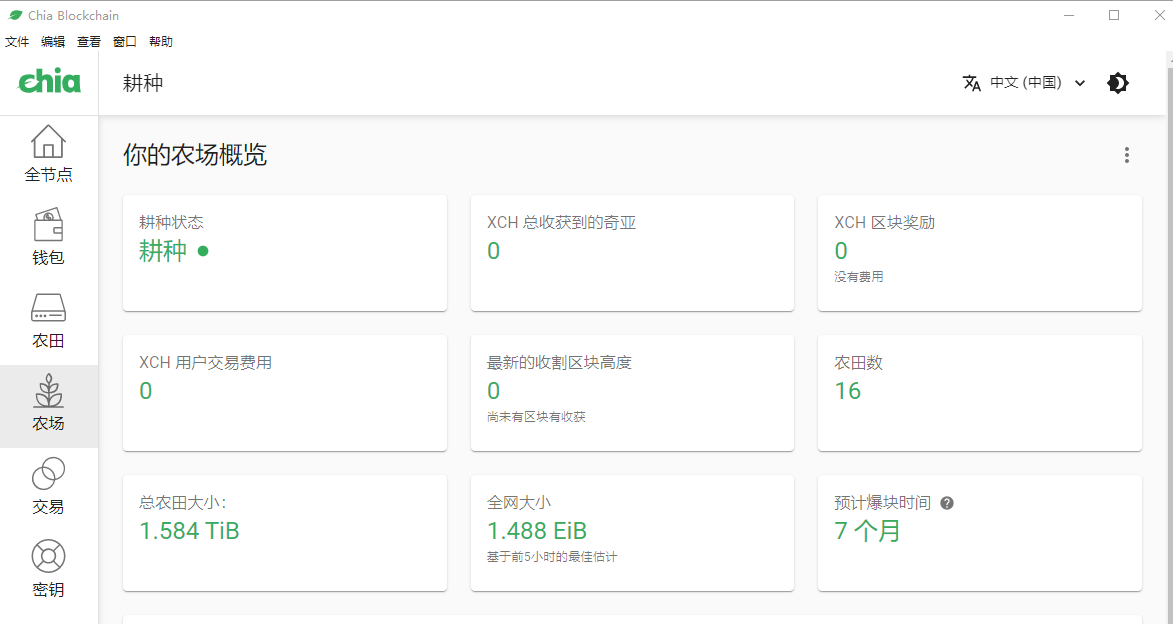Viewport: 1173px width, 624px height.
Task: Click help icon next to 预计爆块时间
Action: tap(946, 504)
